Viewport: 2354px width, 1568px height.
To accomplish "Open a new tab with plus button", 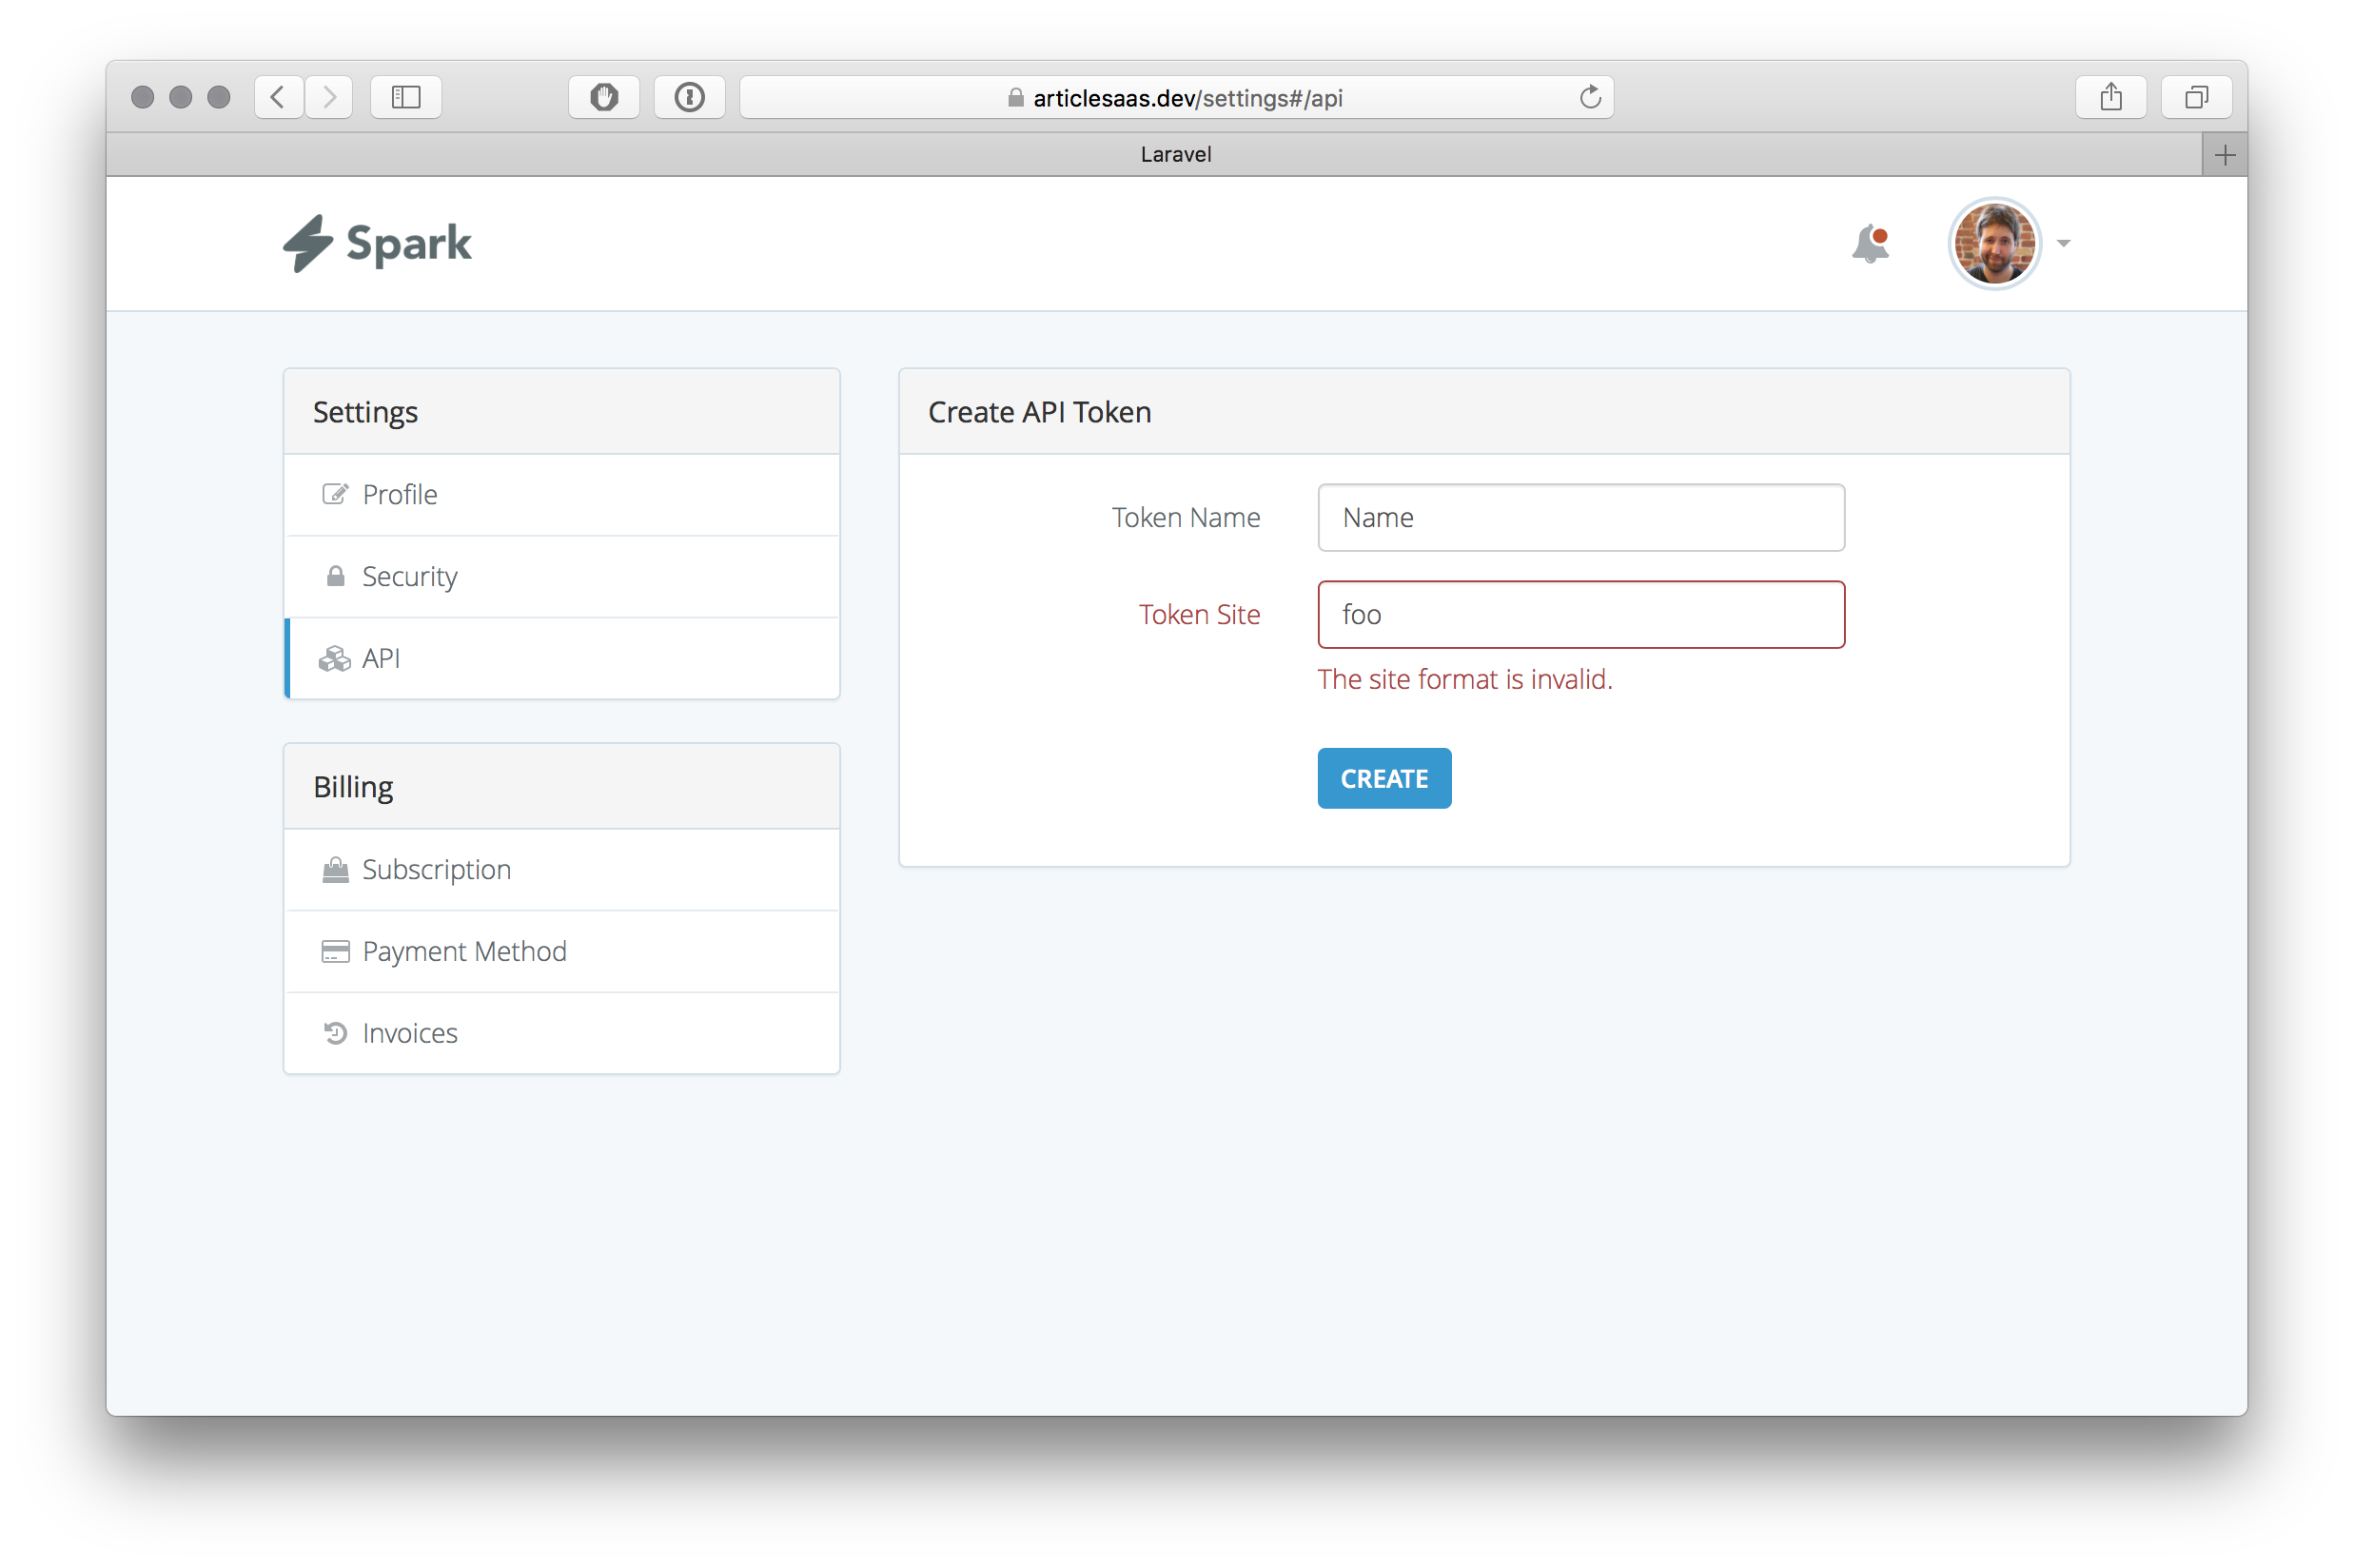I will pyautogui.click(x=2224, y=155).
